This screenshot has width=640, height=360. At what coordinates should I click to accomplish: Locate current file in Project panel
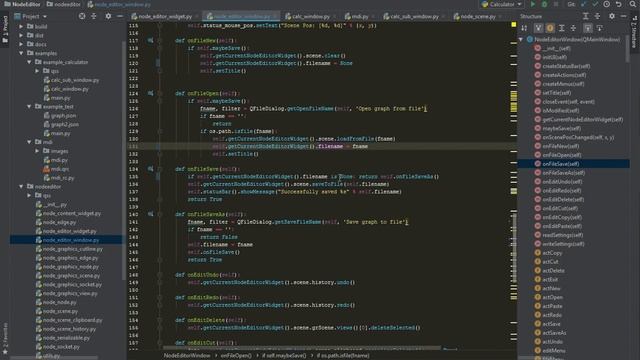[x=82, y=16]
